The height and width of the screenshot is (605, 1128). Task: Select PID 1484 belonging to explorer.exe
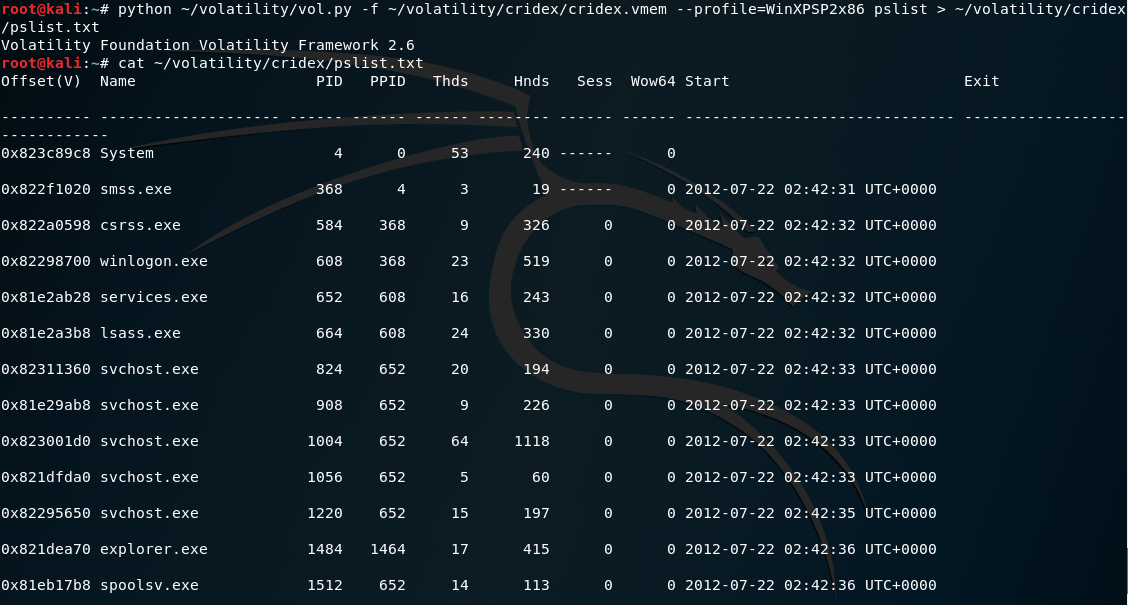[x=324, y=549]
